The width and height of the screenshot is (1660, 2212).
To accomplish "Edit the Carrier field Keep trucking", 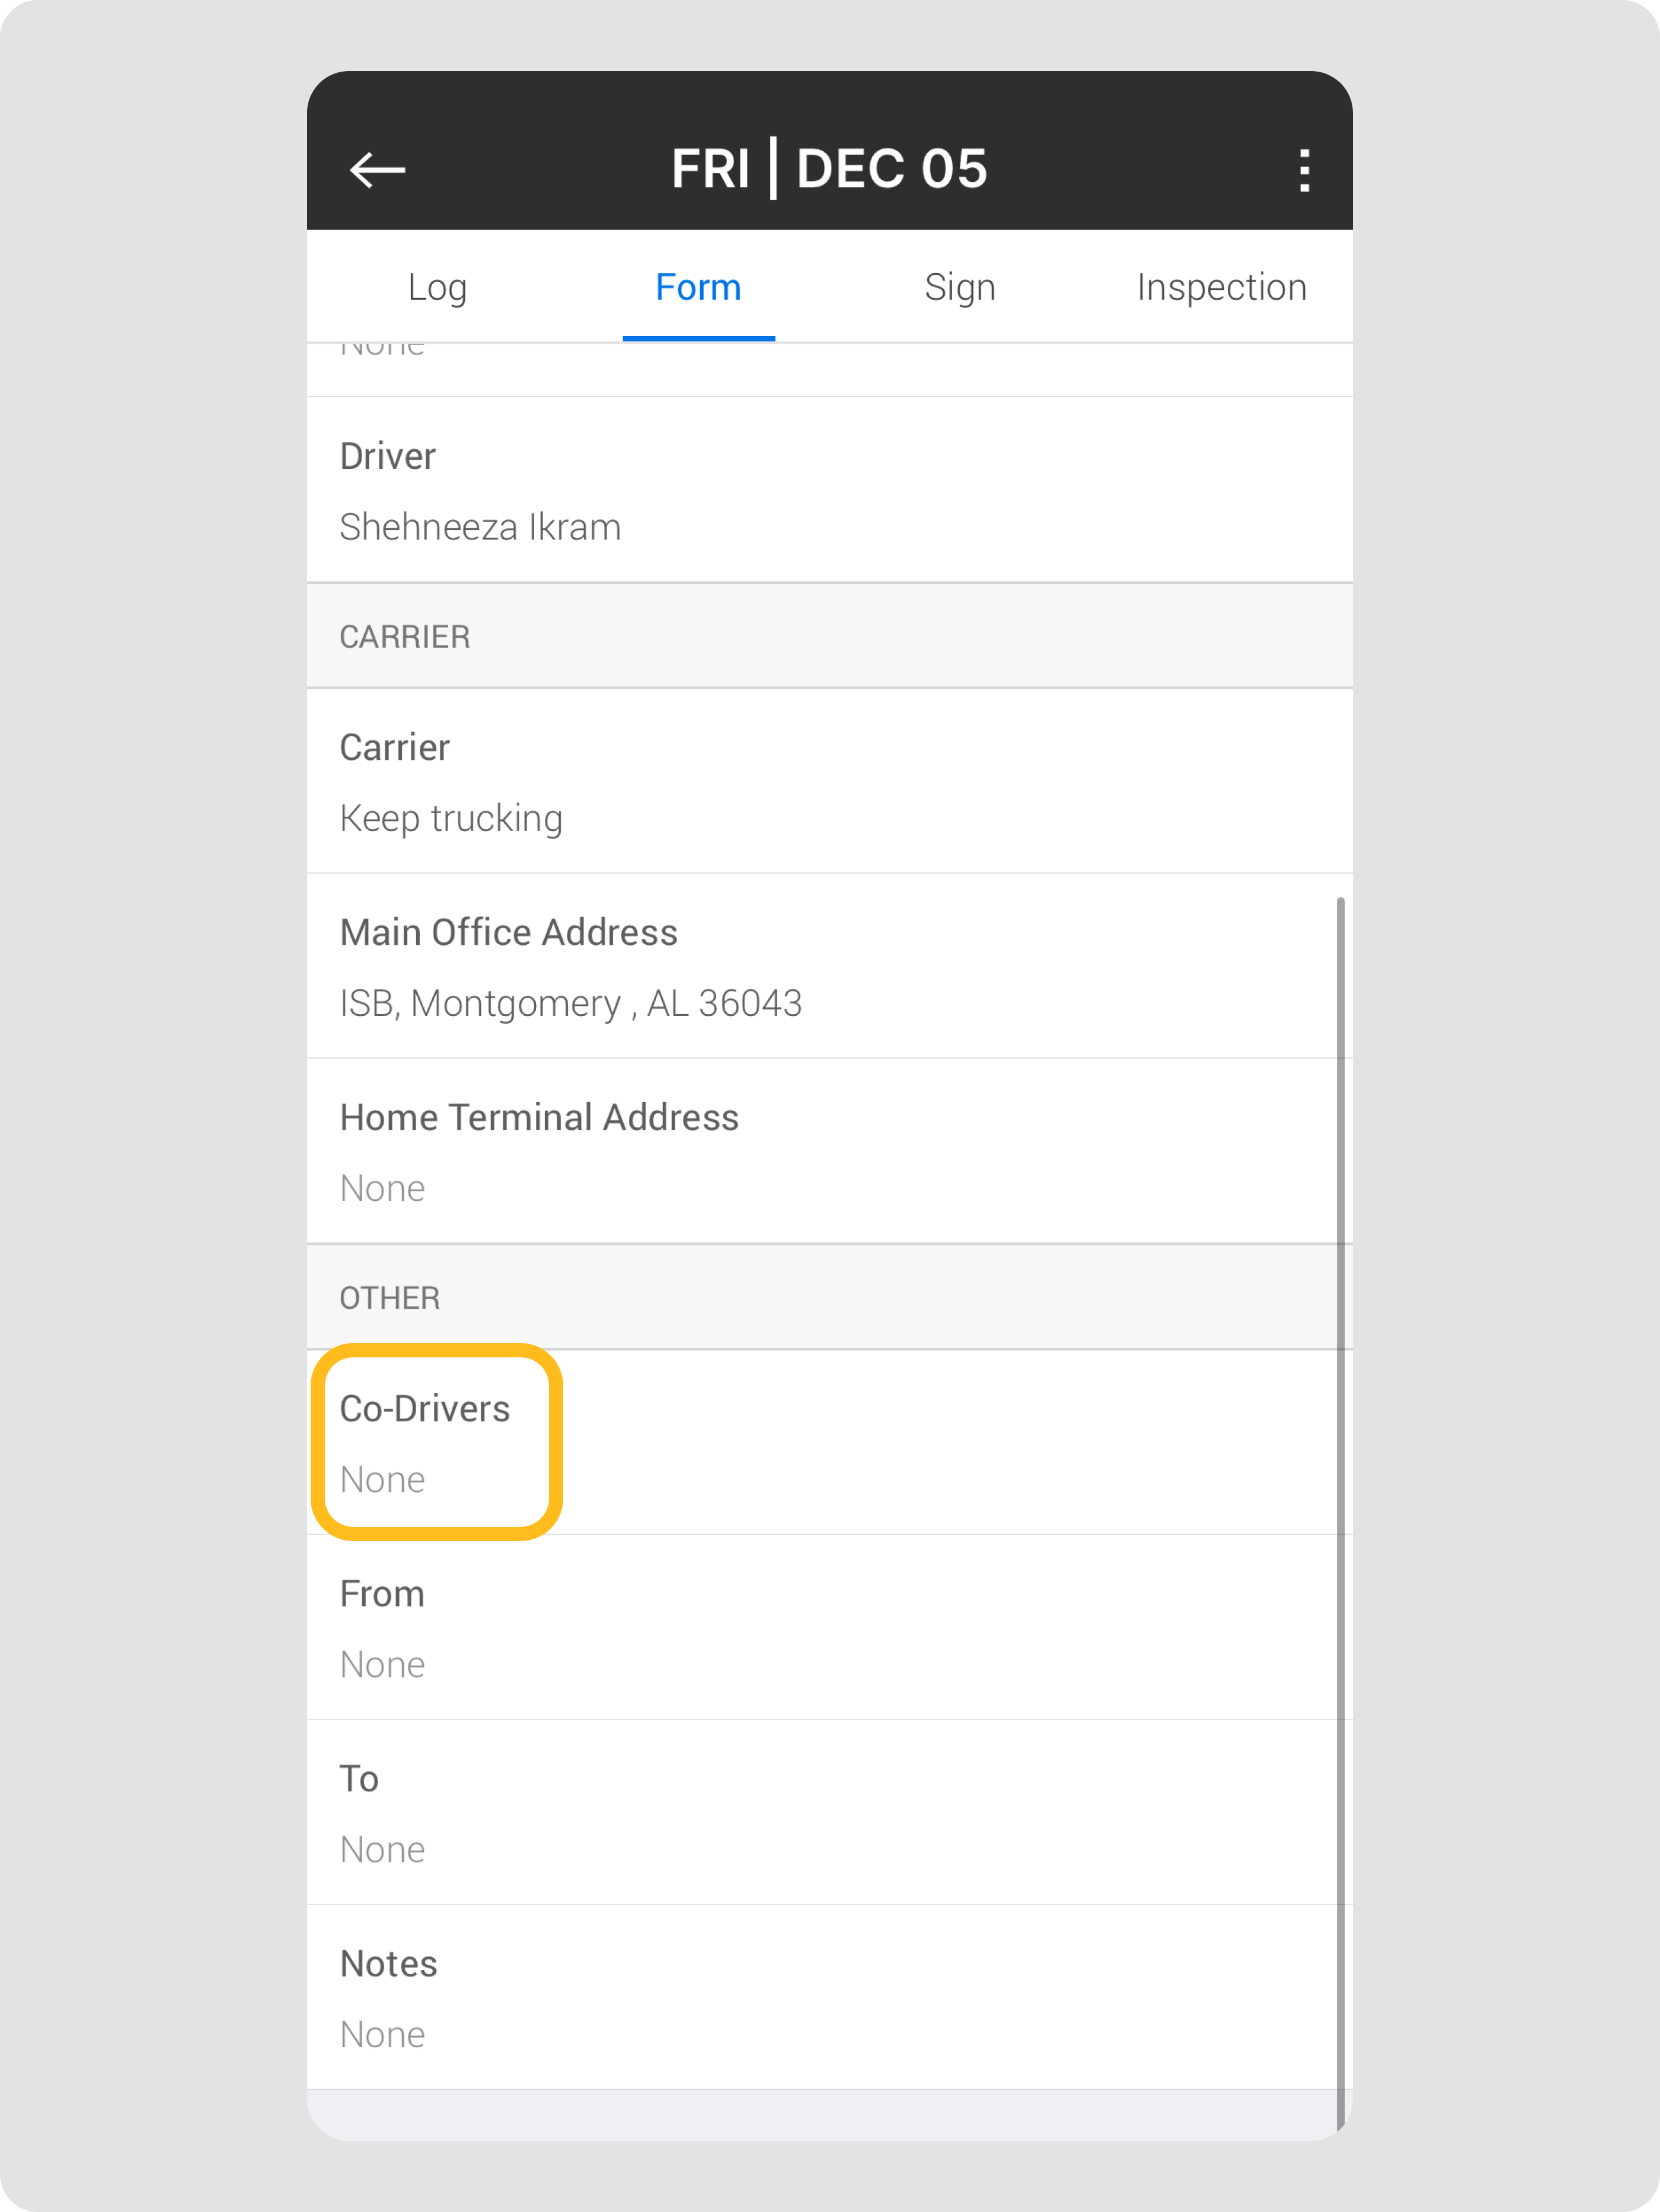I will (451, 817).
